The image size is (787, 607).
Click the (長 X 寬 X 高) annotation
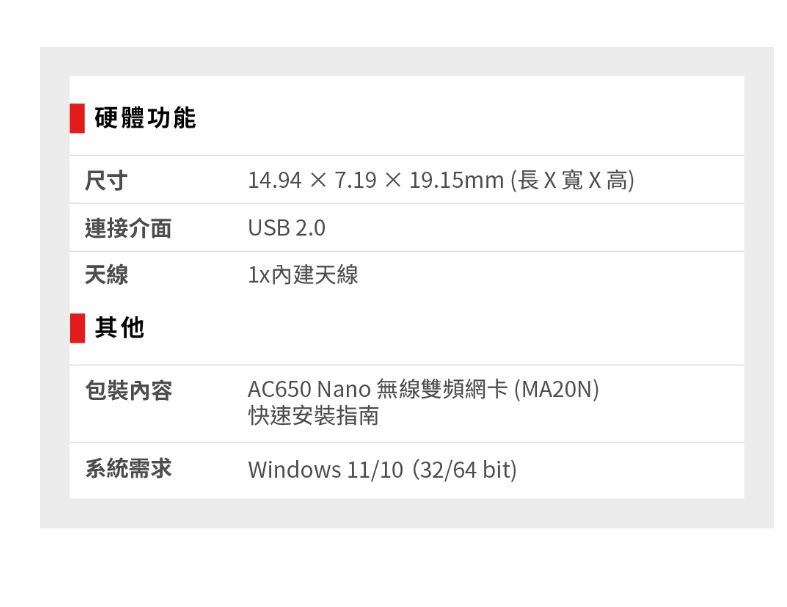[572, 181]
